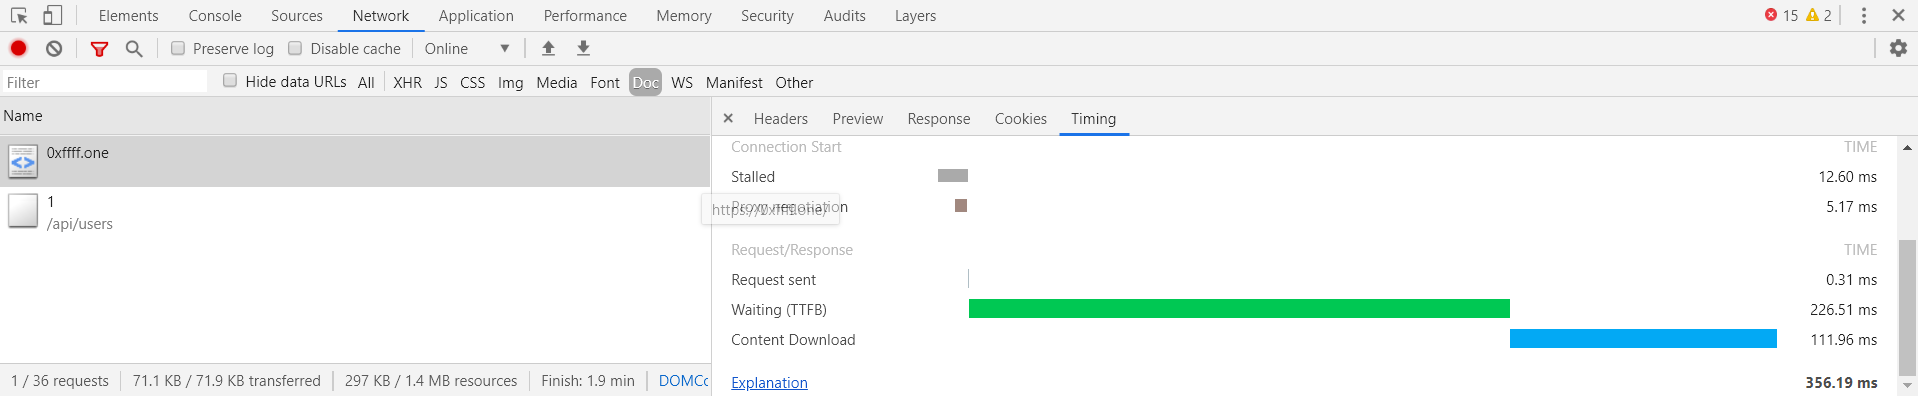Open network settings gear icon
This screenshot has width=1918, height=396.
click(x=1898, y=48)
